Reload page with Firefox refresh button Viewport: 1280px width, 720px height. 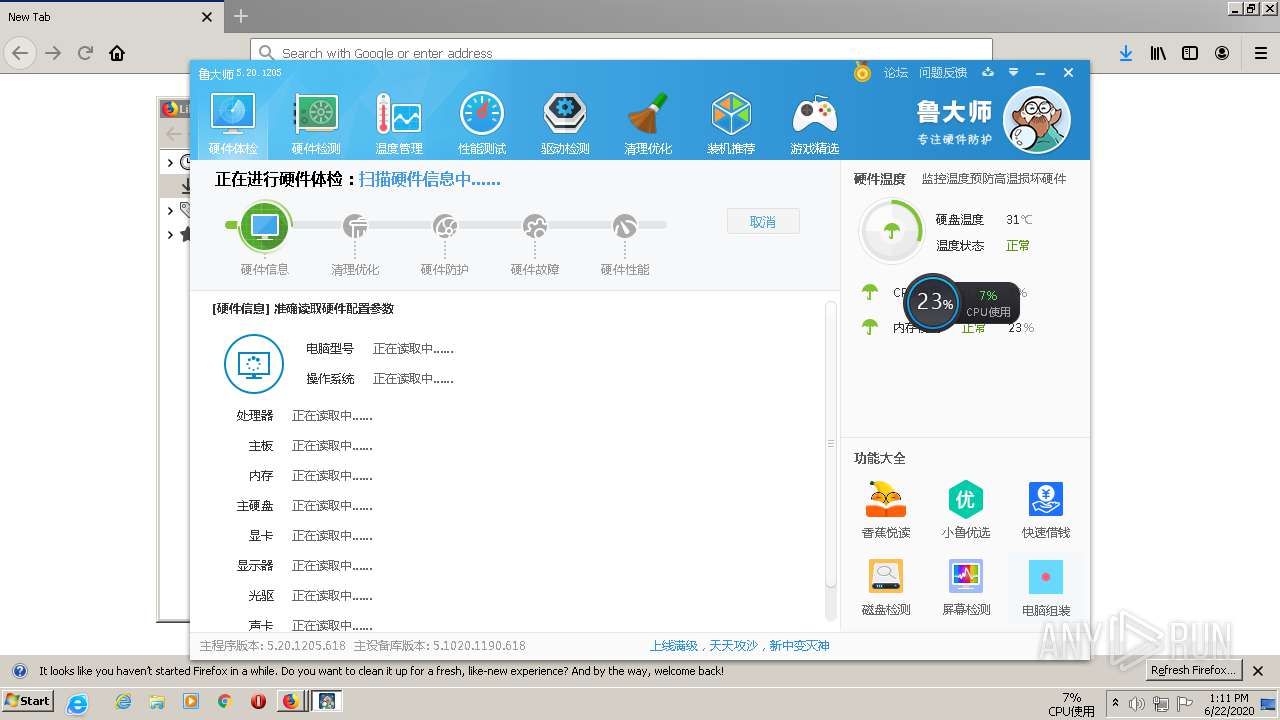coord(85,53)
